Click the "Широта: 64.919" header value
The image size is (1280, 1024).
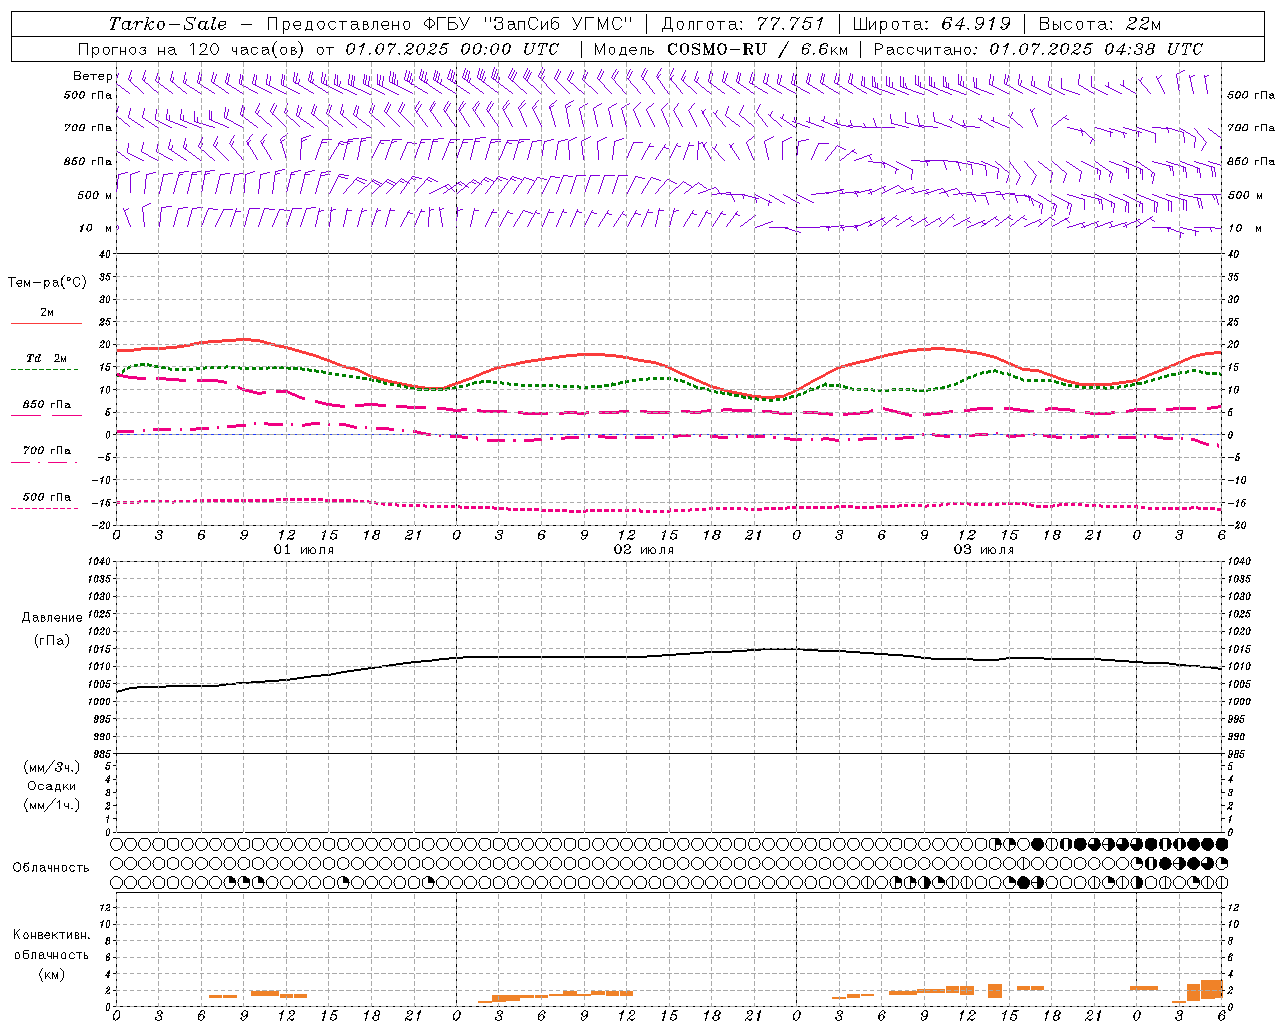point(931,24)
